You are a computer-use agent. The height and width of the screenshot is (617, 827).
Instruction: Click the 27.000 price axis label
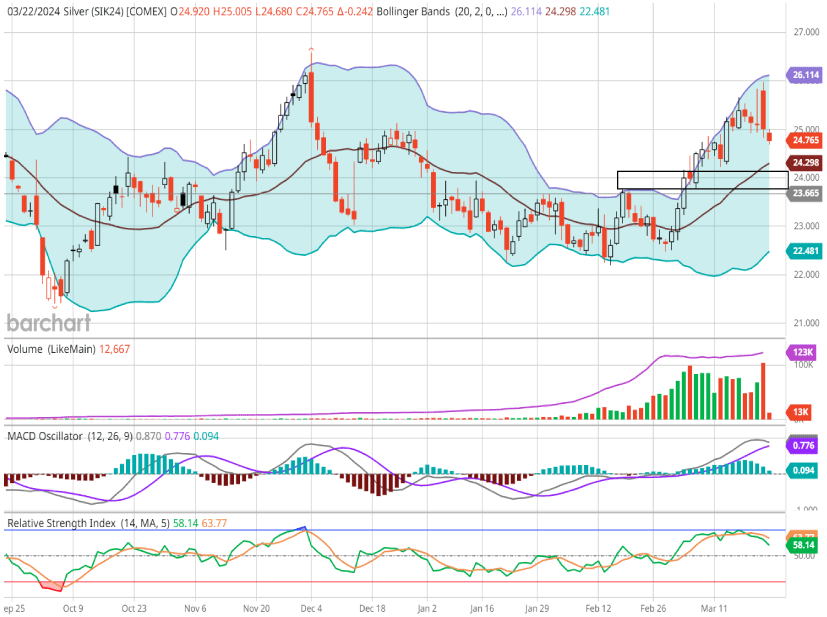tap(807, 32)
